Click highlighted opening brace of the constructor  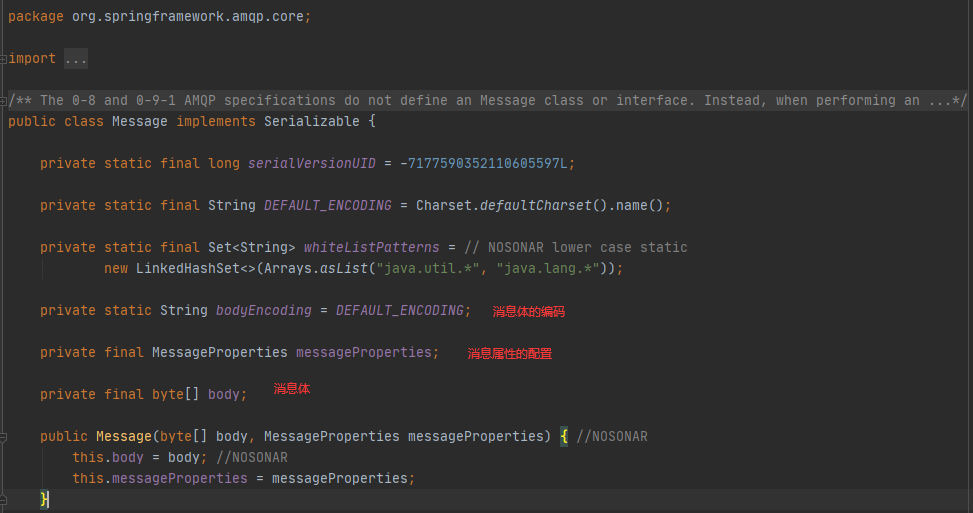coord(563,437)
